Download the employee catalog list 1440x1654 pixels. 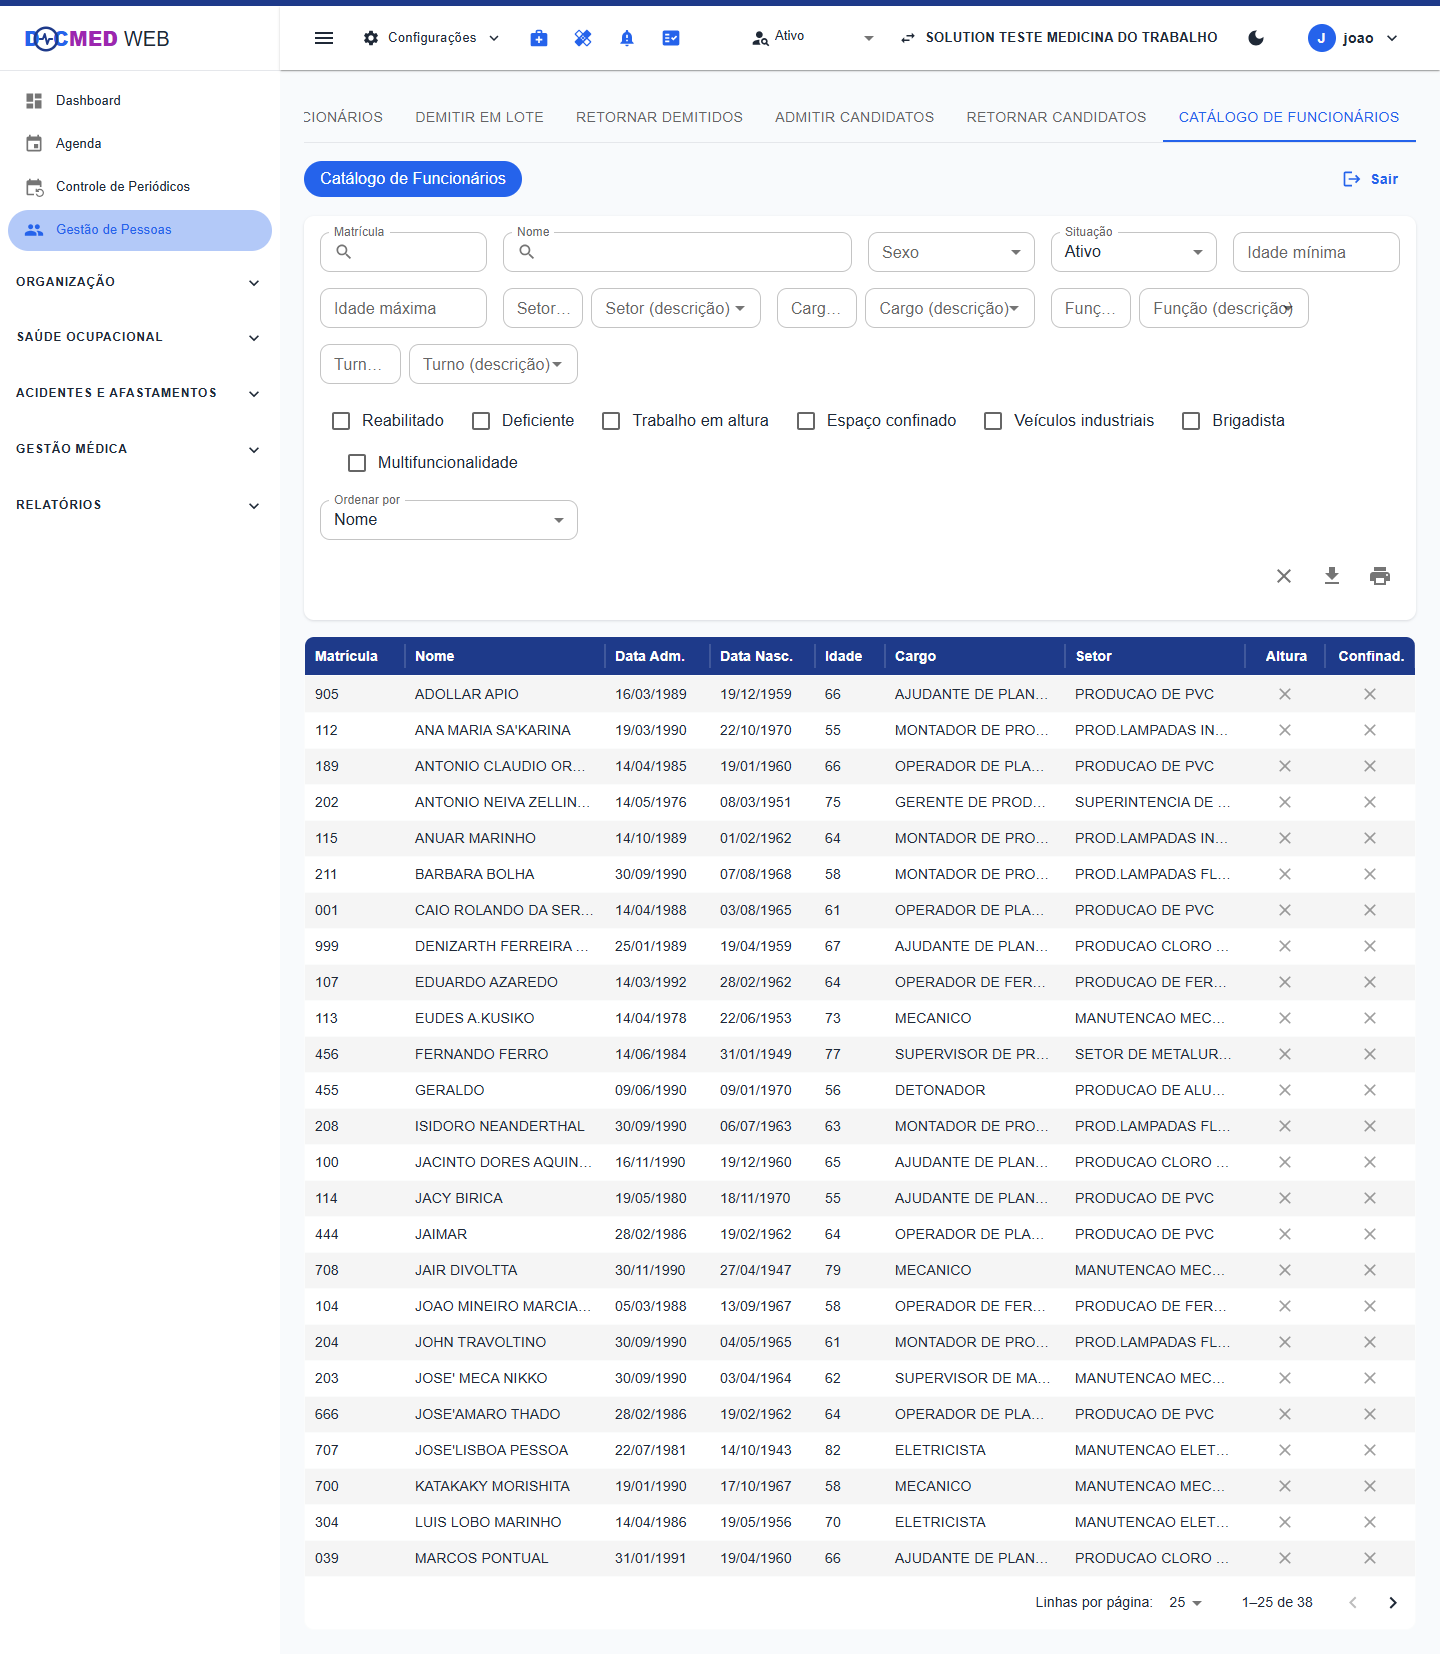click(x=1332, y=576)
